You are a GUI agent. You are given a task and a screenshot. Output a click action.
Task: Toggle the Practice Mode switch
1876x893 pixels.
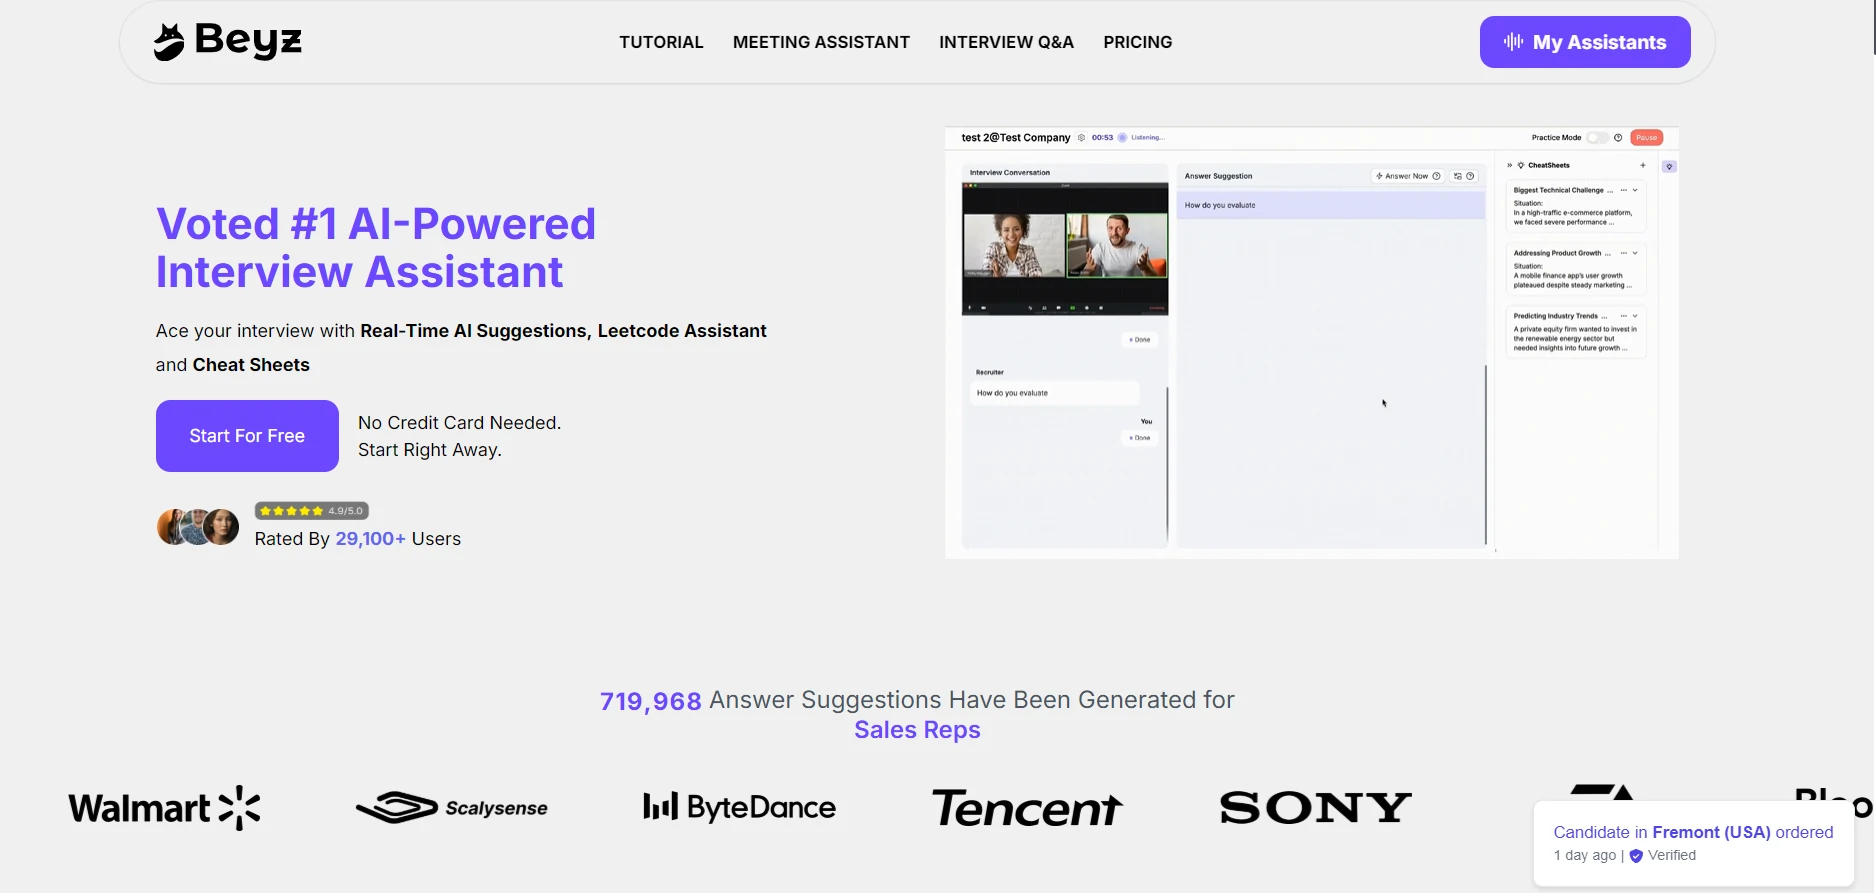[x=1597, y=138]
